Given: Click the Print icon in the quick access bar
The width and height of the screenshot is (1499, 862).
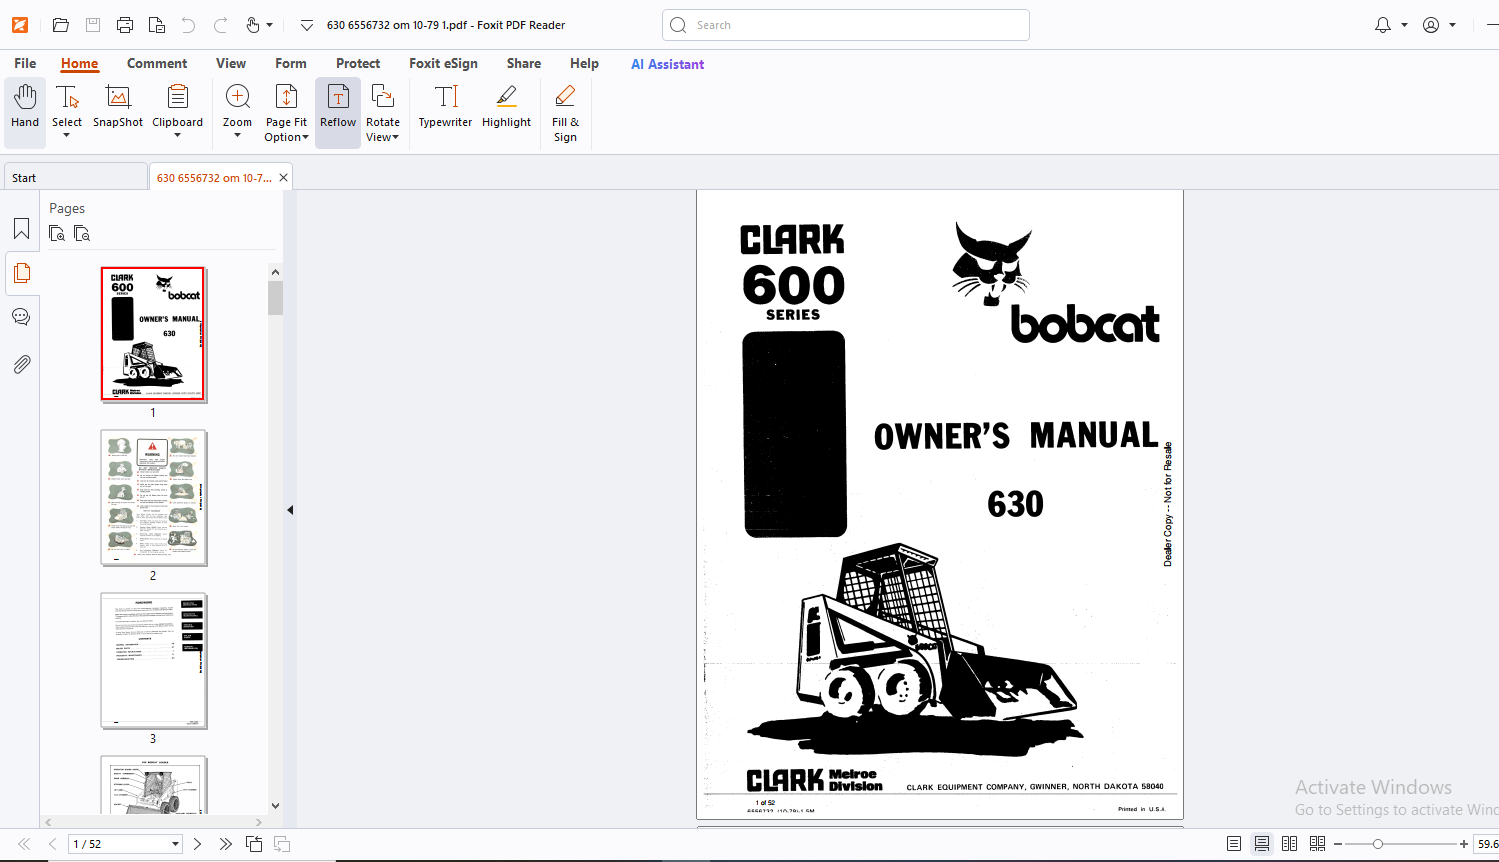Looking at the screenshot, I should coord(124,25).
